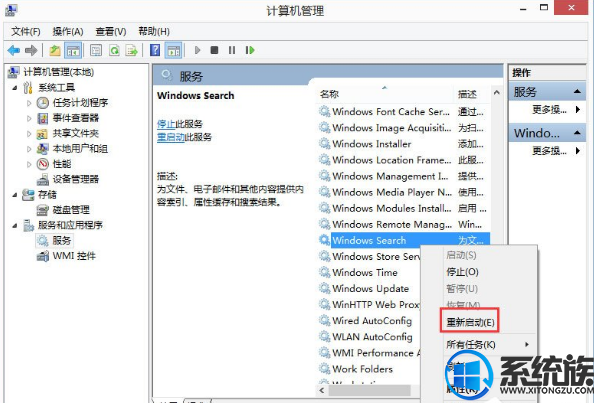The image size is (594, 403).
Task: Click the Export list toolbar icon
Action: [x=131, y=50]
